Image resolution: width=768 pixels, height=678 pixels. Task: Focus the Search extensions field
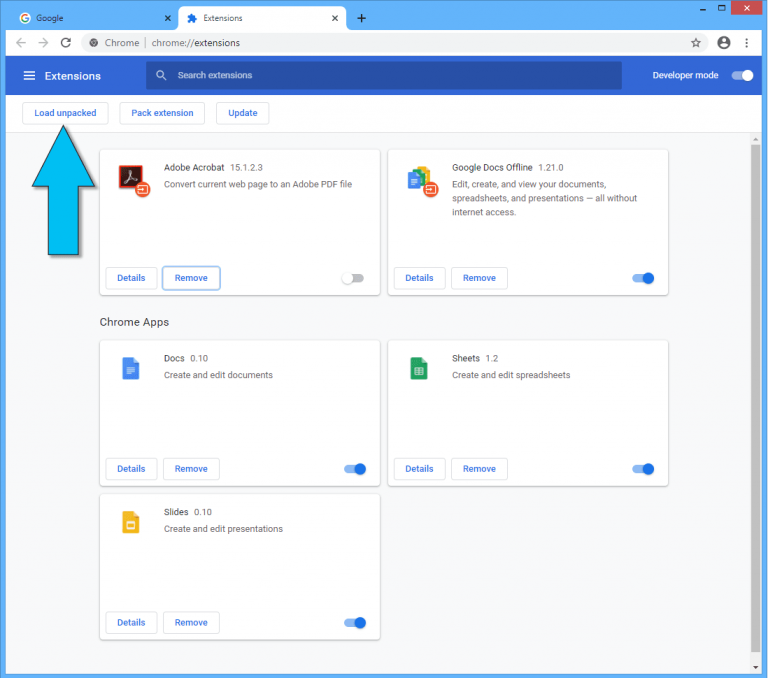click(x=384, y=75)
